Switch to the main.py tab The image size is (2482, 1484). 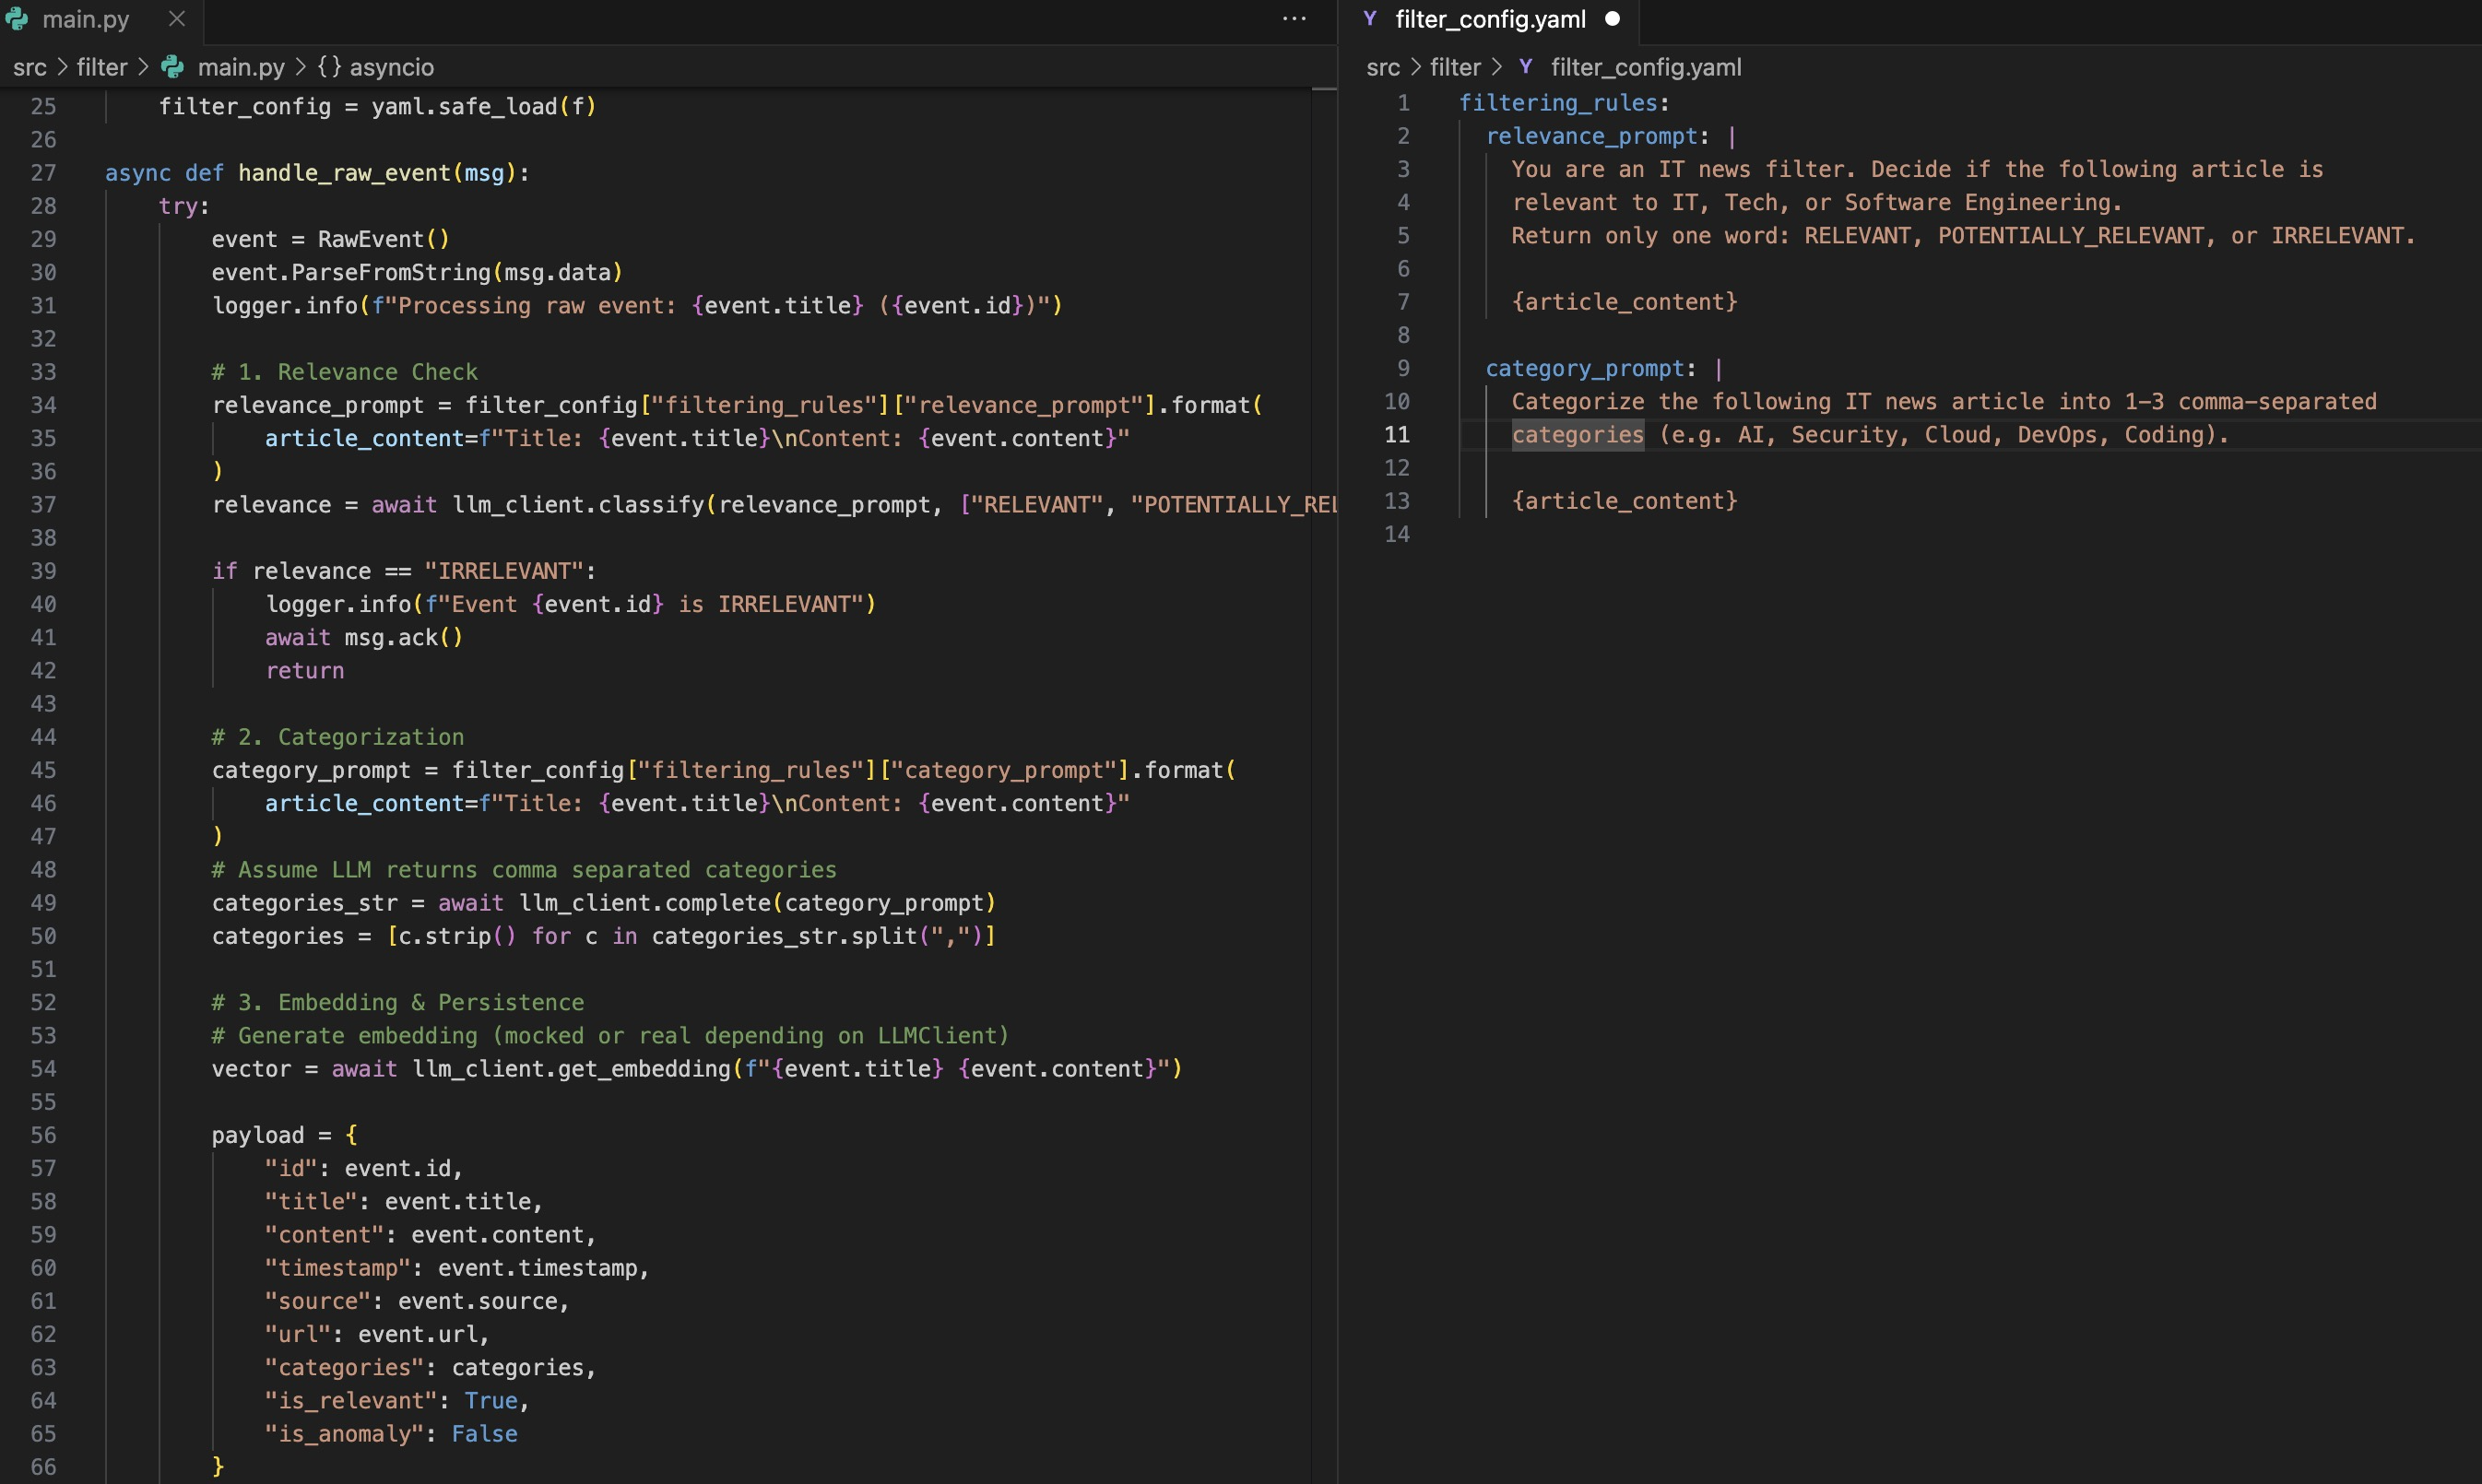point(85,19)
